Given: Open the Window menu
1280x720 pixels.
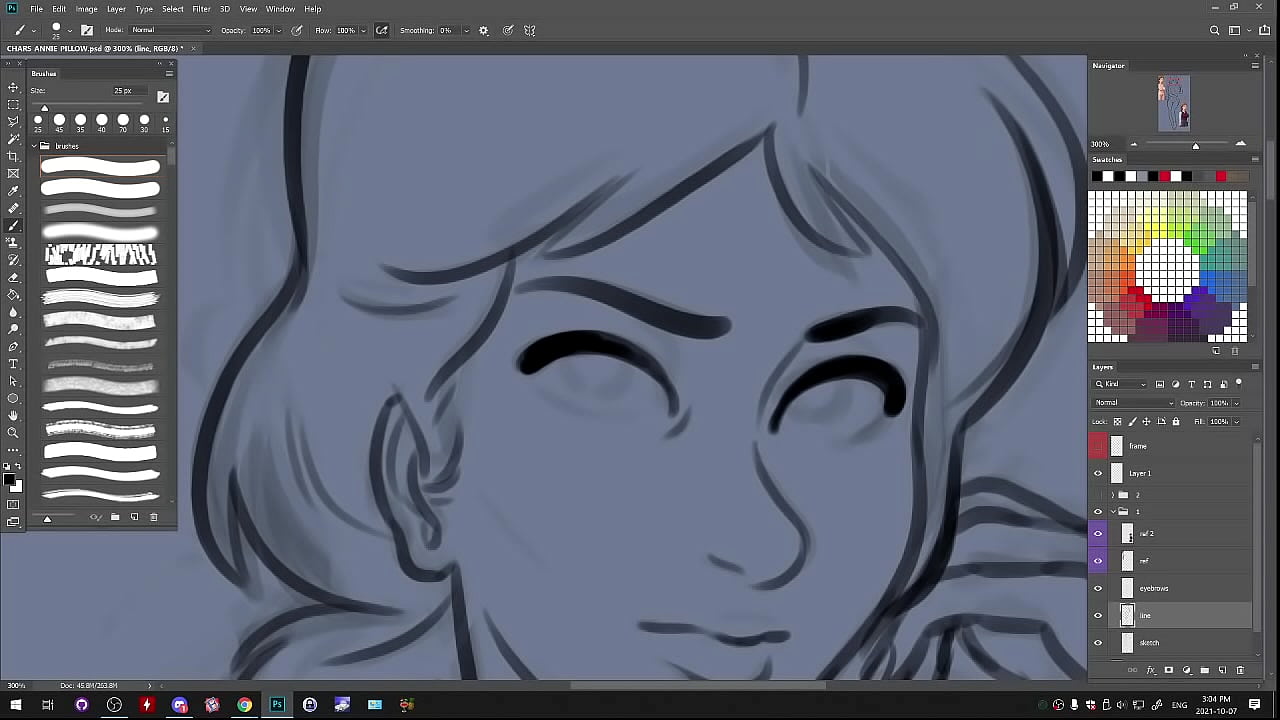Looking at the screenshot, I should [x=280, y=9].
